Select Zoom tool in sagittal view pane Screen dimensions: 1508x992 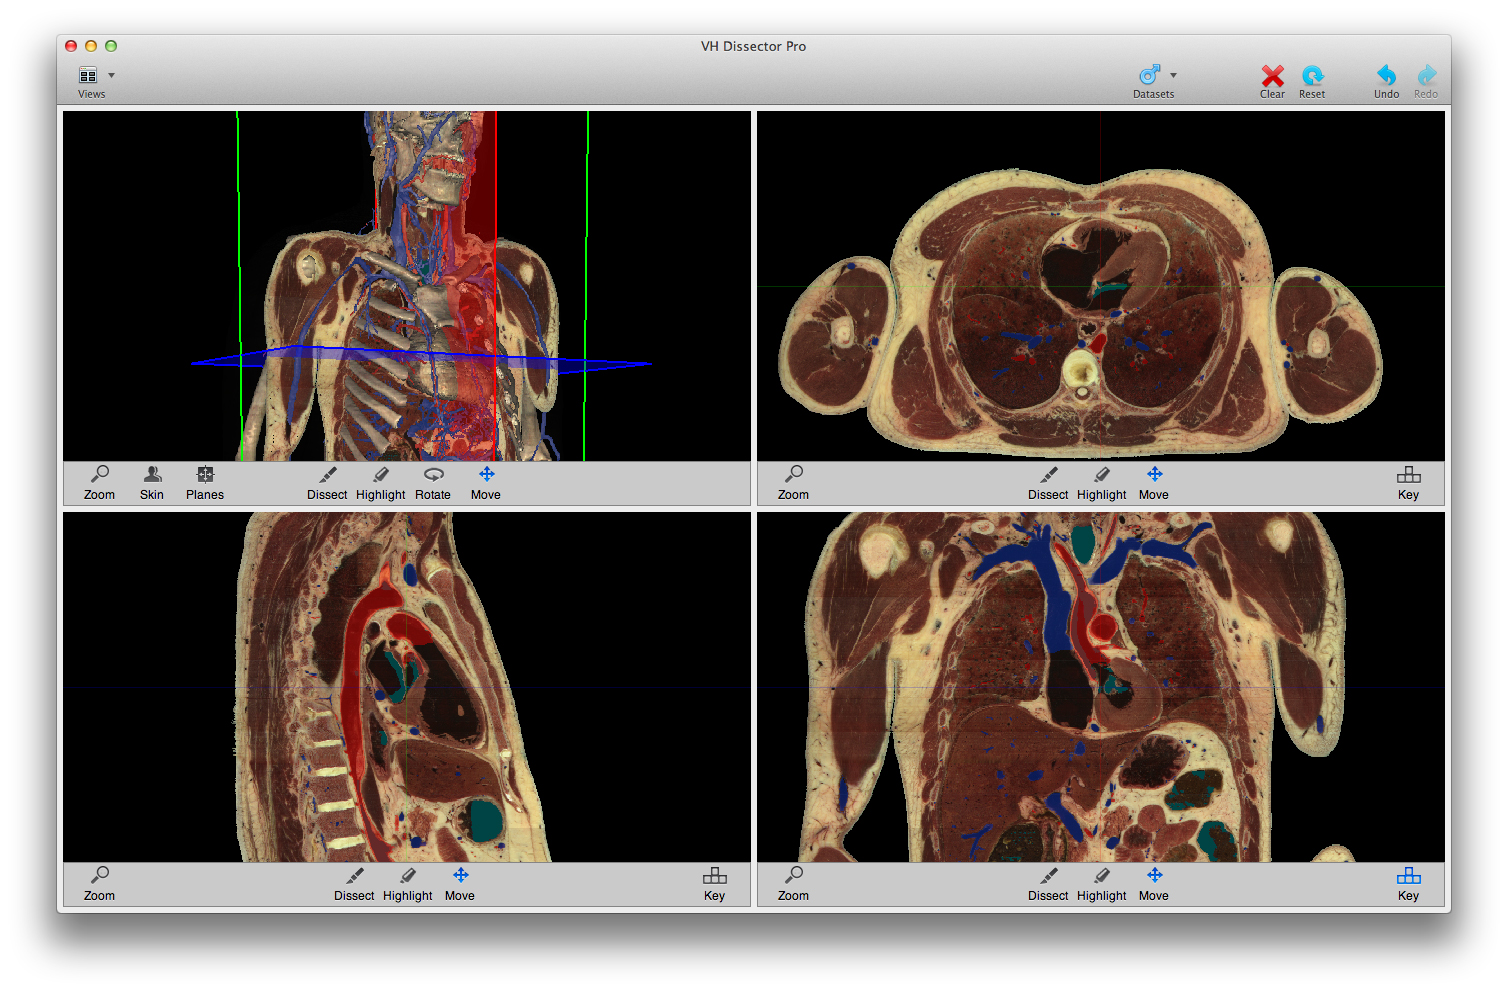[99, 883]
